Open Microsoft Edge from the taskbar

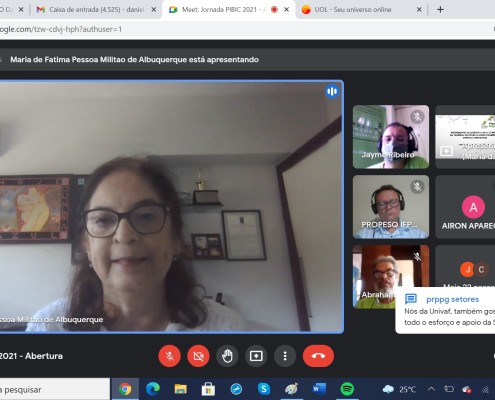[x=153, y=389]
